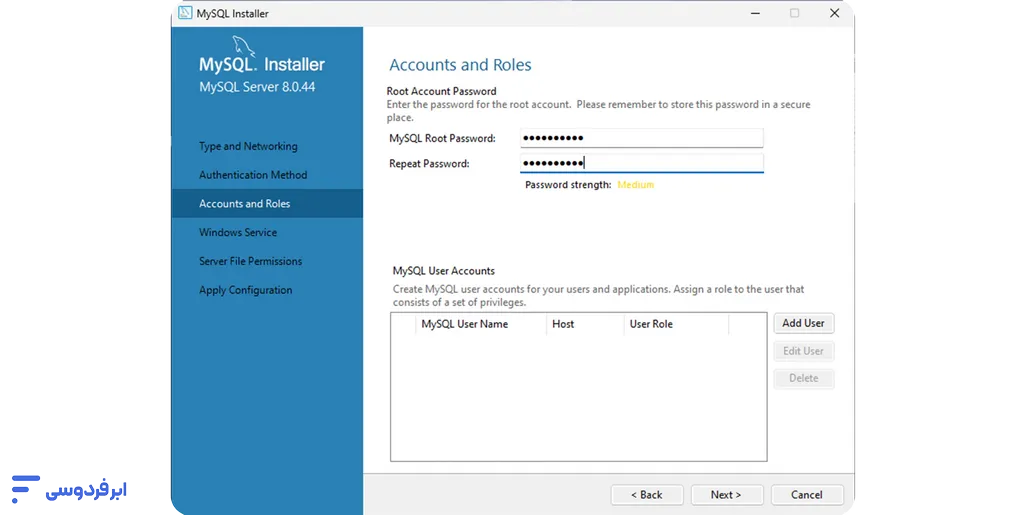The height and width of the screenshot is (515, 1024).
Task: Close the MySQL Installer window
Action: coord(834,13)
